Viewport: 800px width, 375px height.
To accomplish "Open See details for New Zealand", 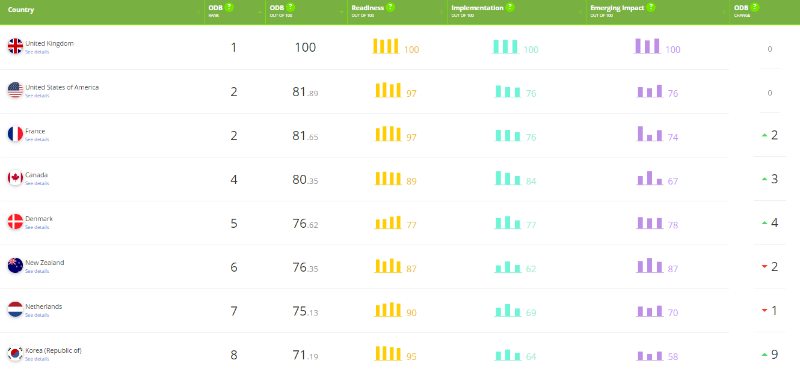I will tap(37, 271).
